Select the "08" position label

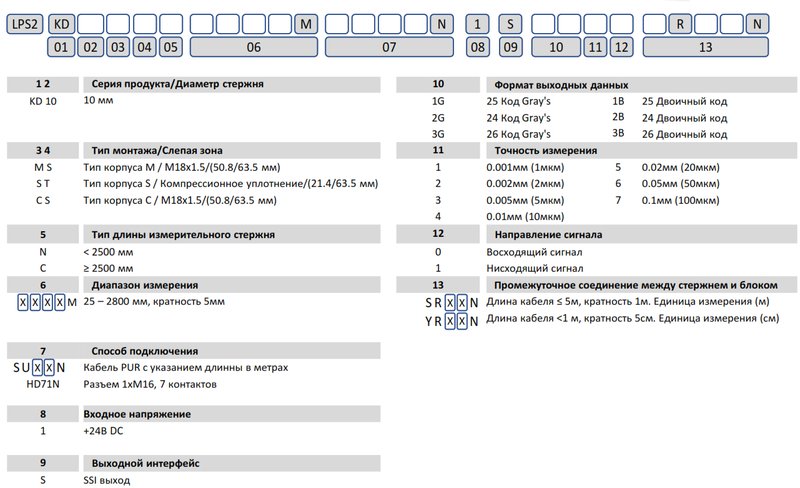click(x=478, y=47)
